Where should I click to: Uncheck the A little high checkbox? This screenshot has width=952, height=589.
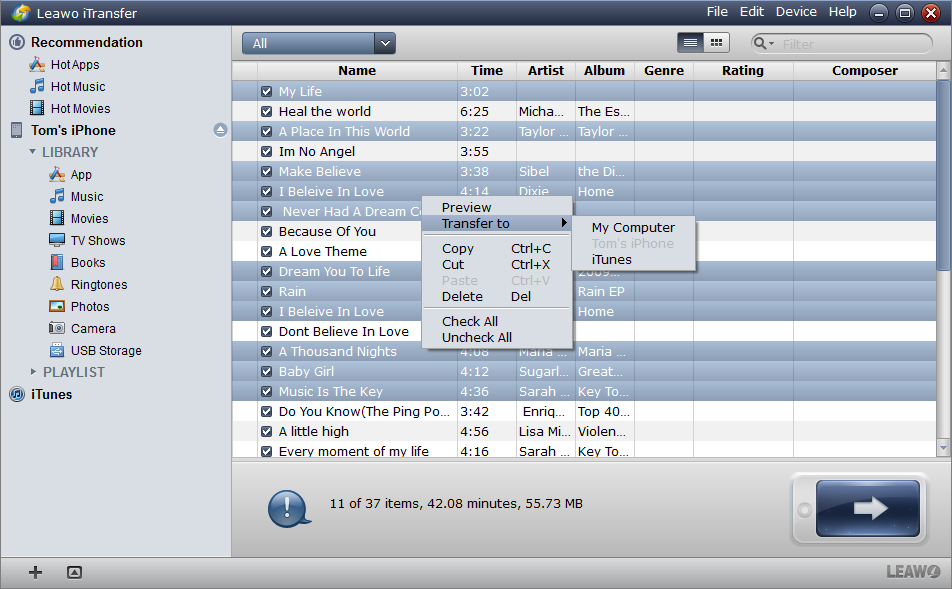tap(267, 432)
